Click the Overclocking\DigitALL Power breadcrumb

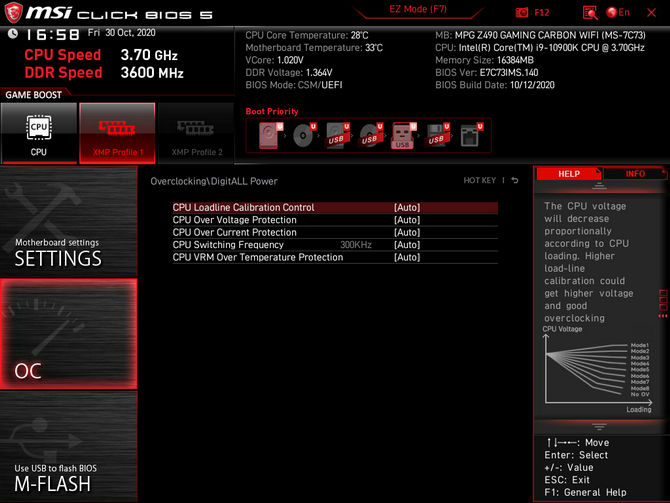(x=214, y=181)
